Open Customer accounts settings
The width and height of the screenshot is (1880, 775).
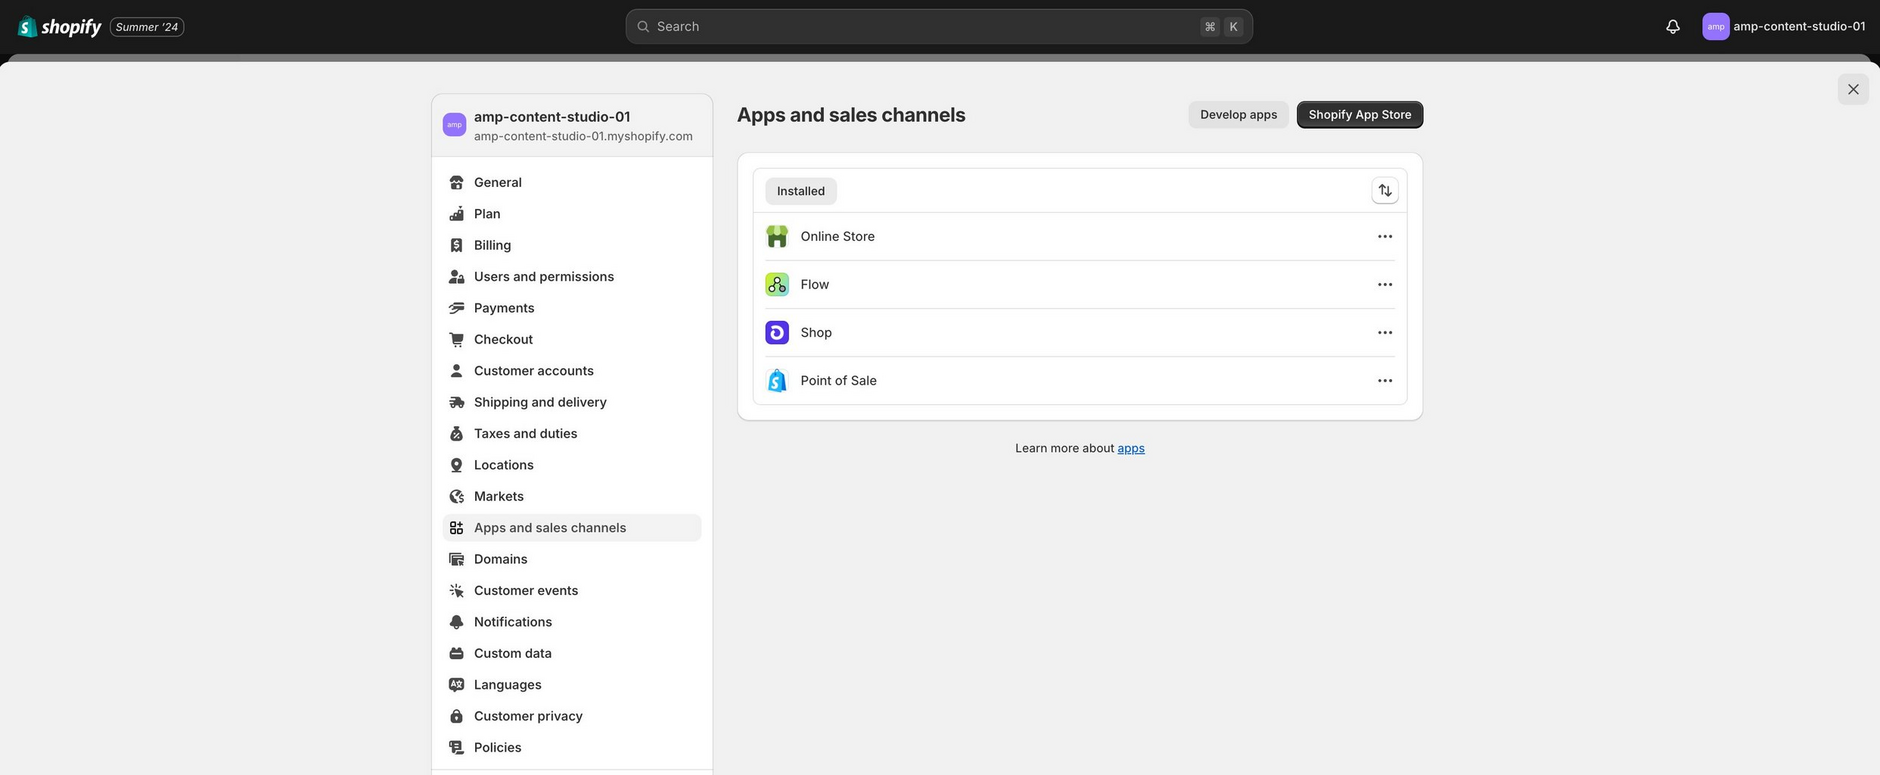pyautogui.click(x=572, y=371)
